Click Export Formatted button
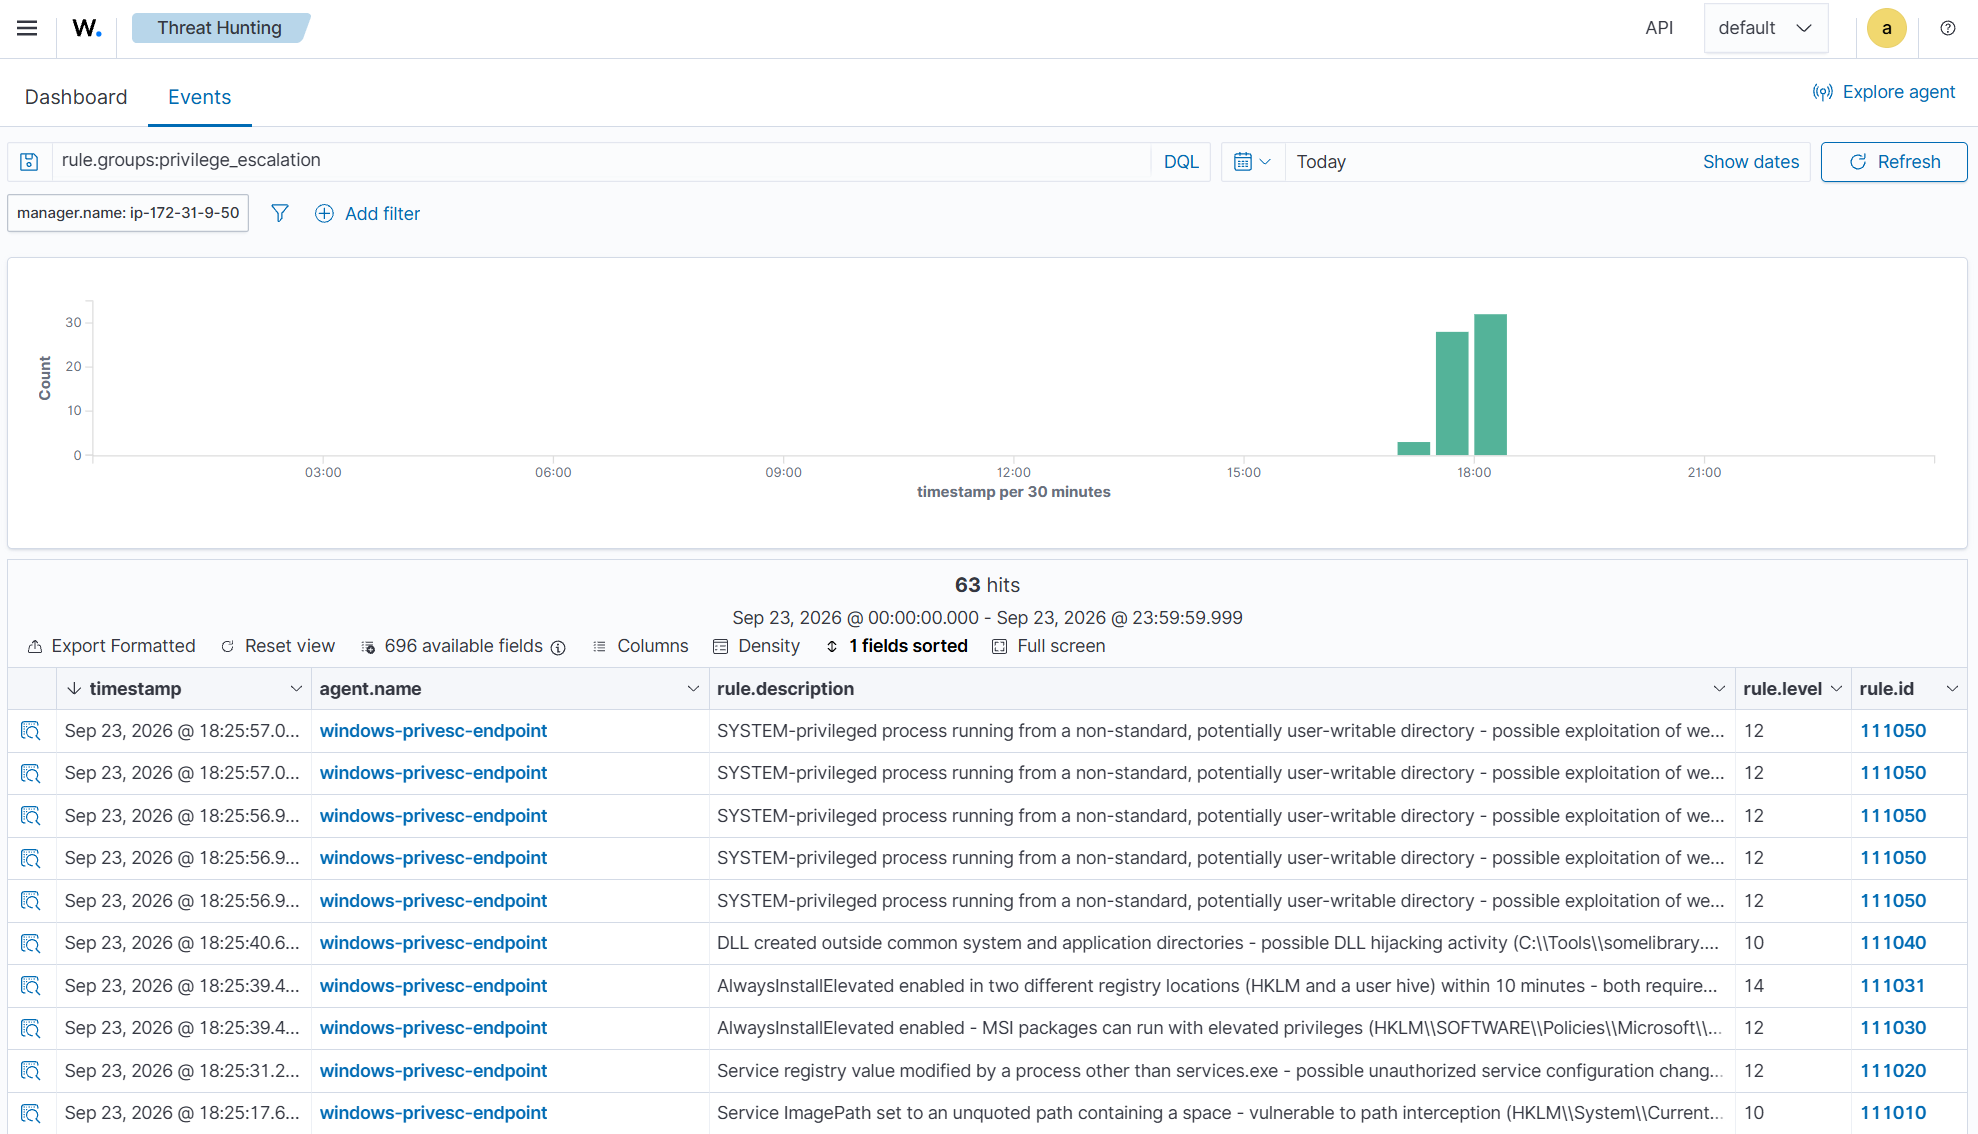 click(111, 646)
